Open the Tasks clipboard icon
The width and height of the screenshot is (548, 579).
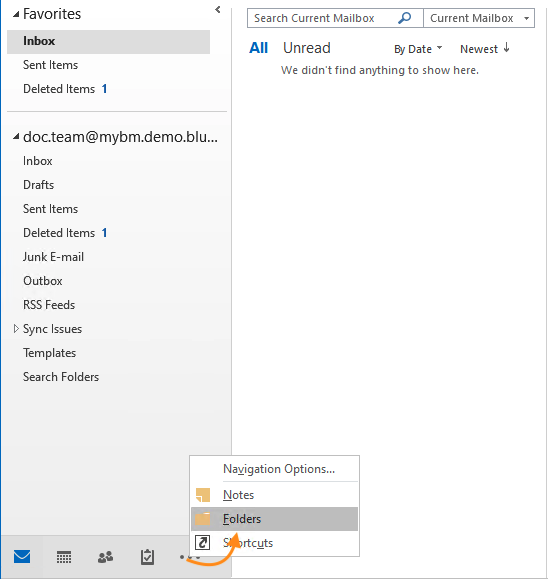coord(147,557)
